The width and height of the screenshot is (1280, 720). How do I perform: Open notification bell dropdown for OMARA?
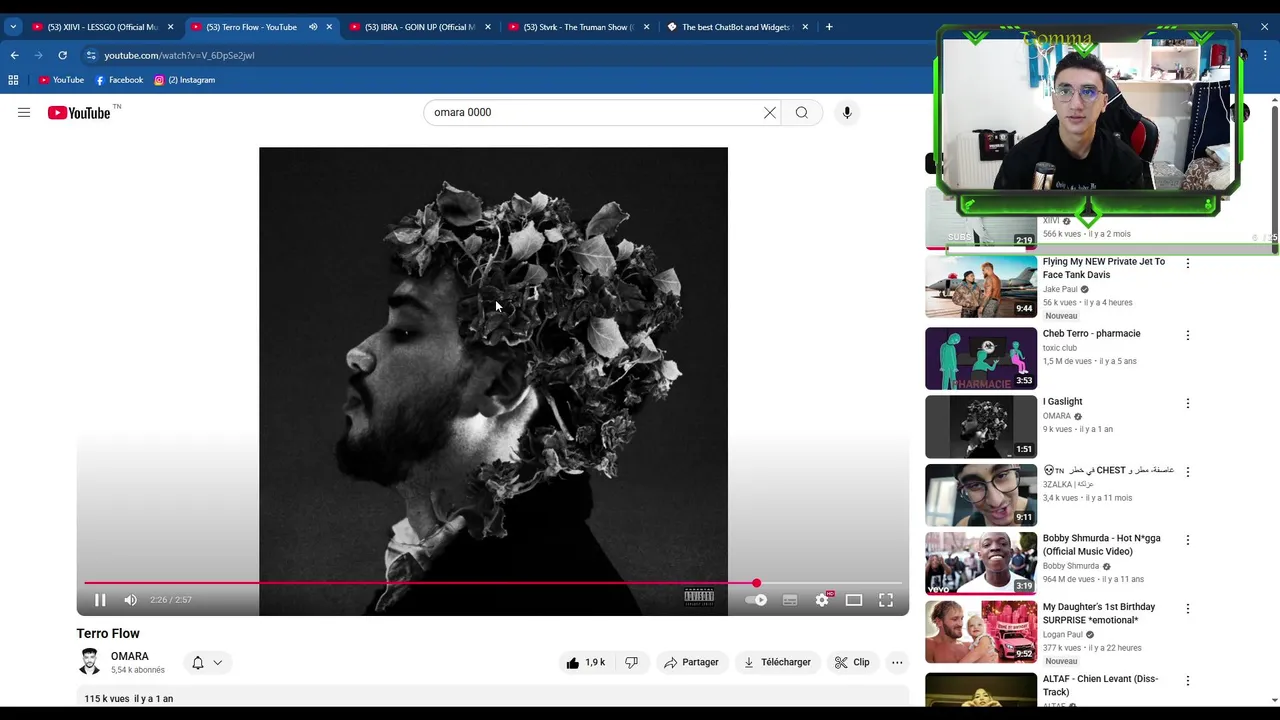point(207,662)
